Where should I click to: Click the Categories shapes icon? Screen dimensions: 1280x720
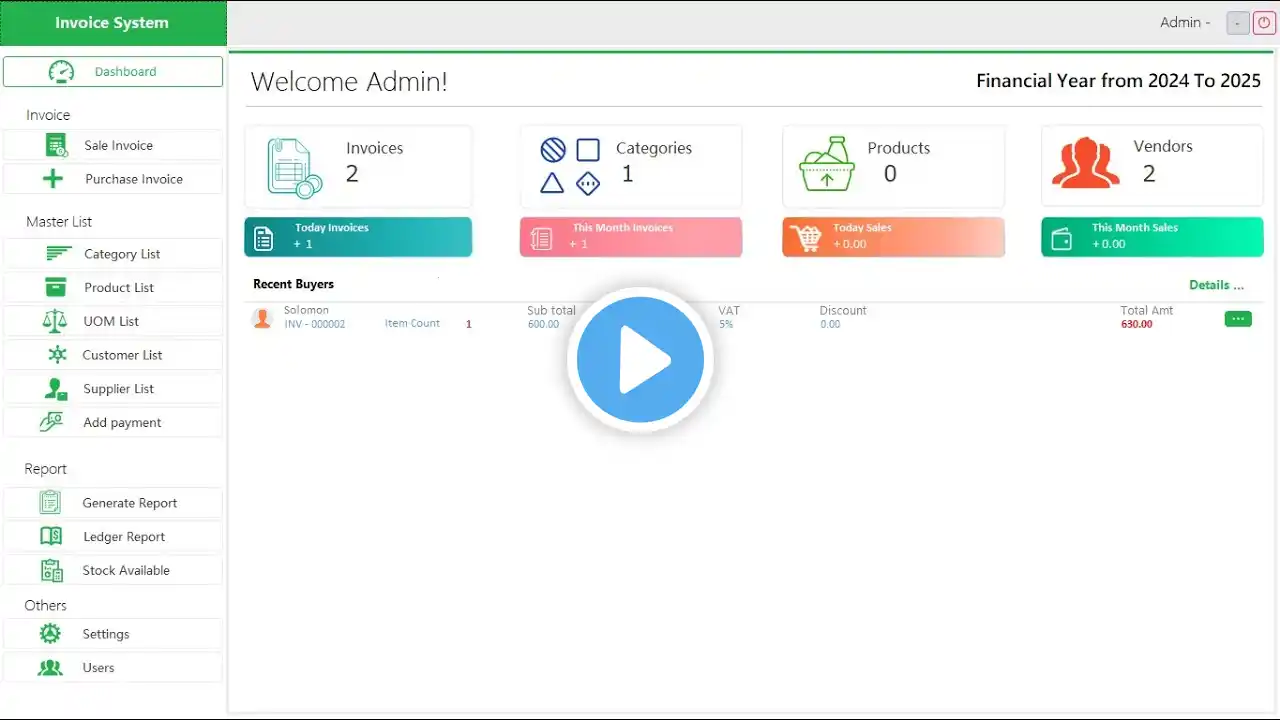click(570, 166)
